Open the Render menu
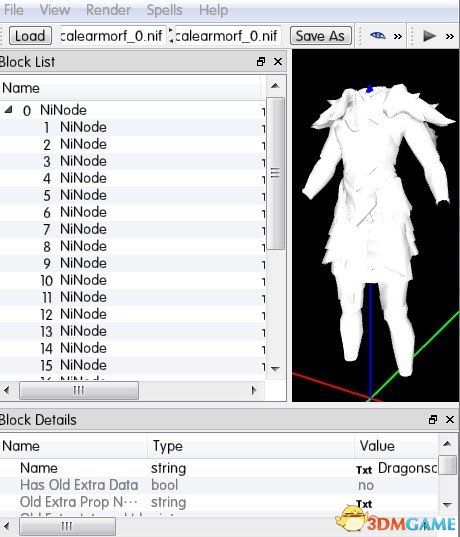 (108, 10)
